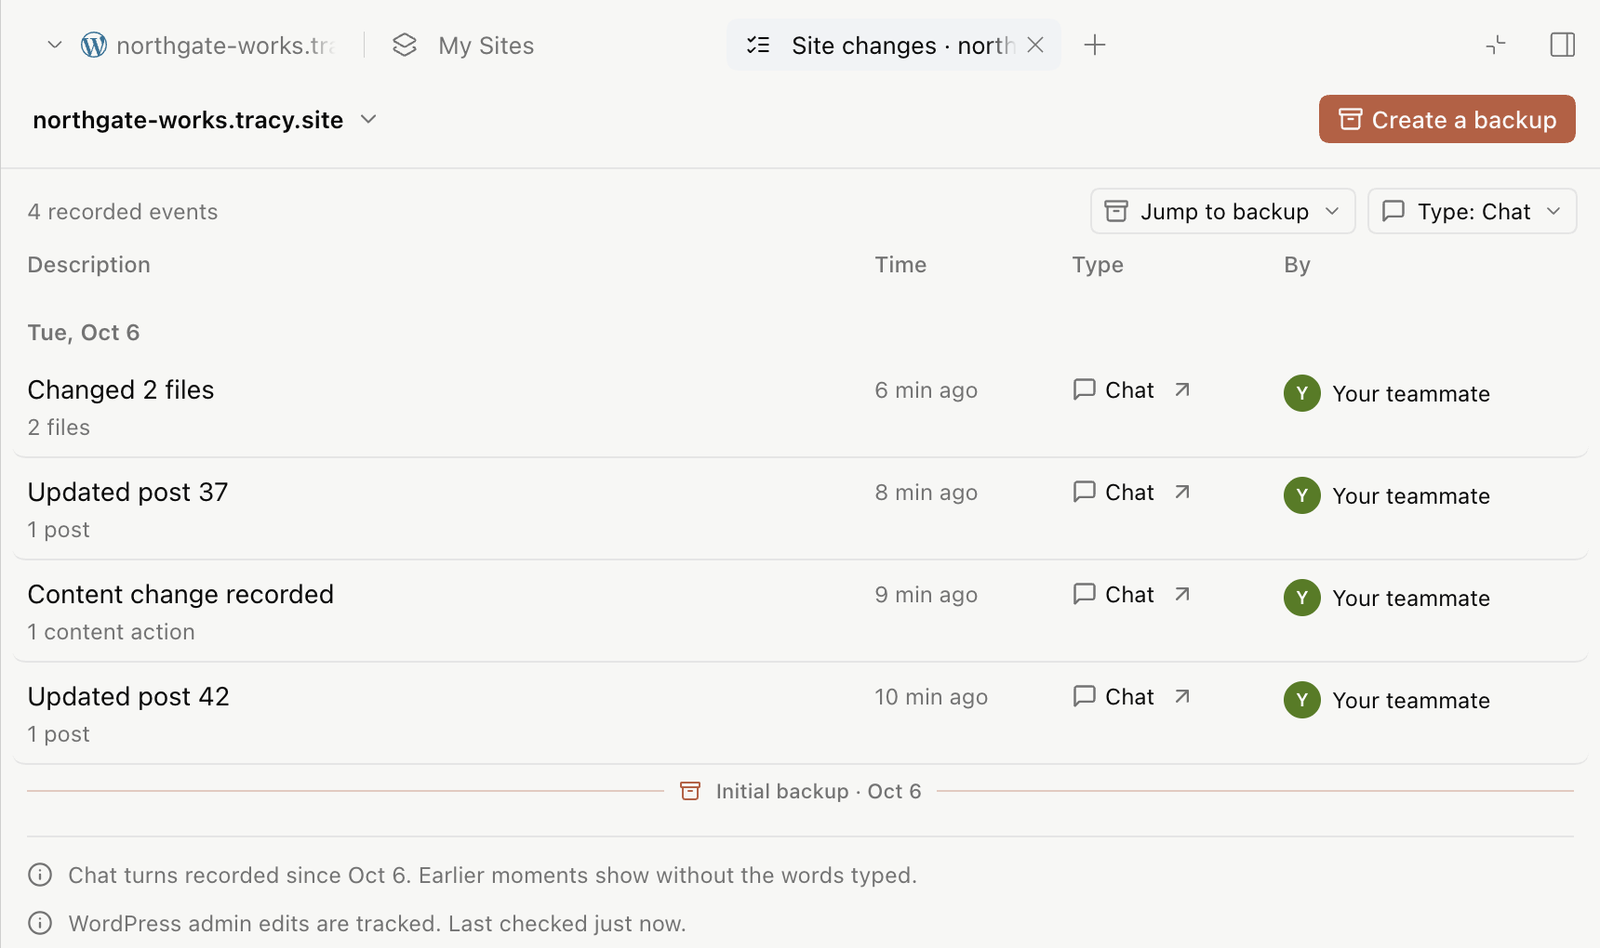The height and width of the screenshot is (948, 1600).
Task: Click teammate avatar on Content change recorded row
Action: coord(1302,598)
